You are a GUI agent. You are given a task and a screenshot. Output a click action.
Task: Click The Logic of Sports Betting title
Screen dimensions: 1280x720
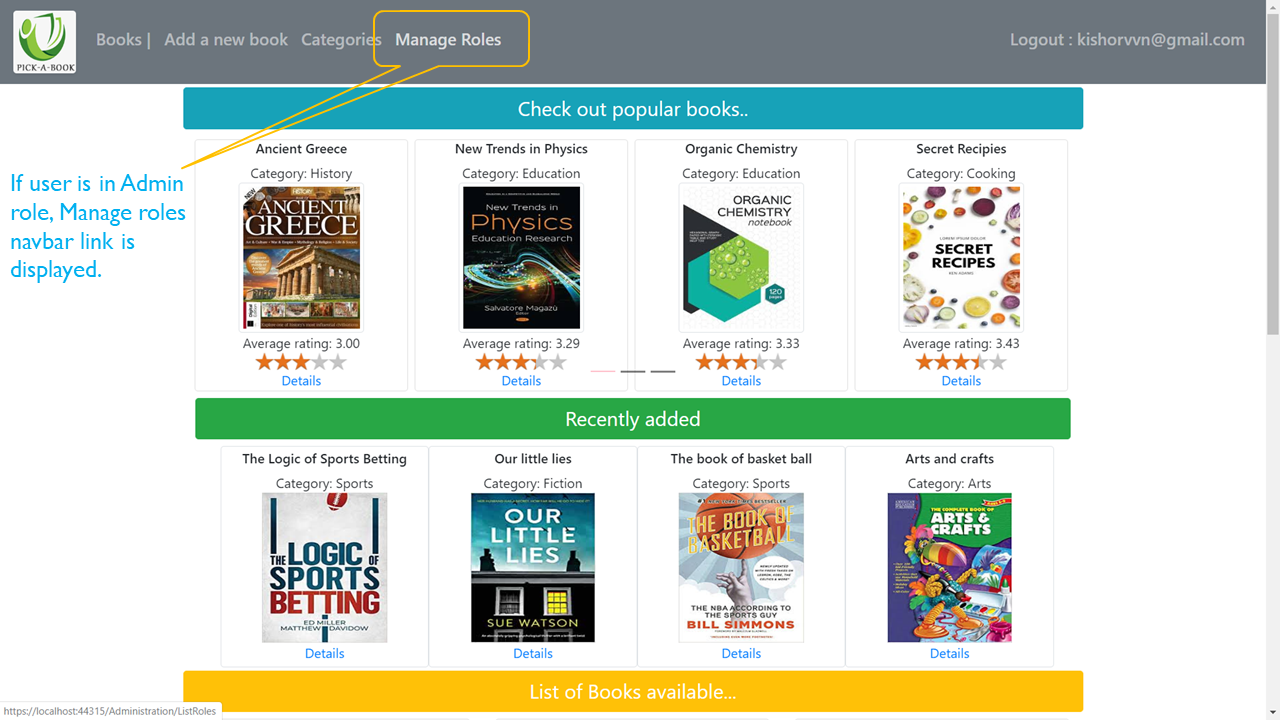[x=324, y=459]
